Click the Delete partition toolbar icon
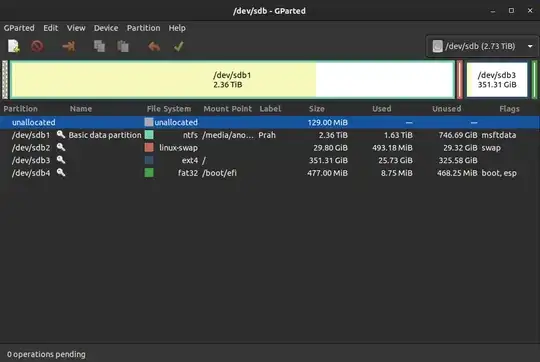 (x=37, y=46)
